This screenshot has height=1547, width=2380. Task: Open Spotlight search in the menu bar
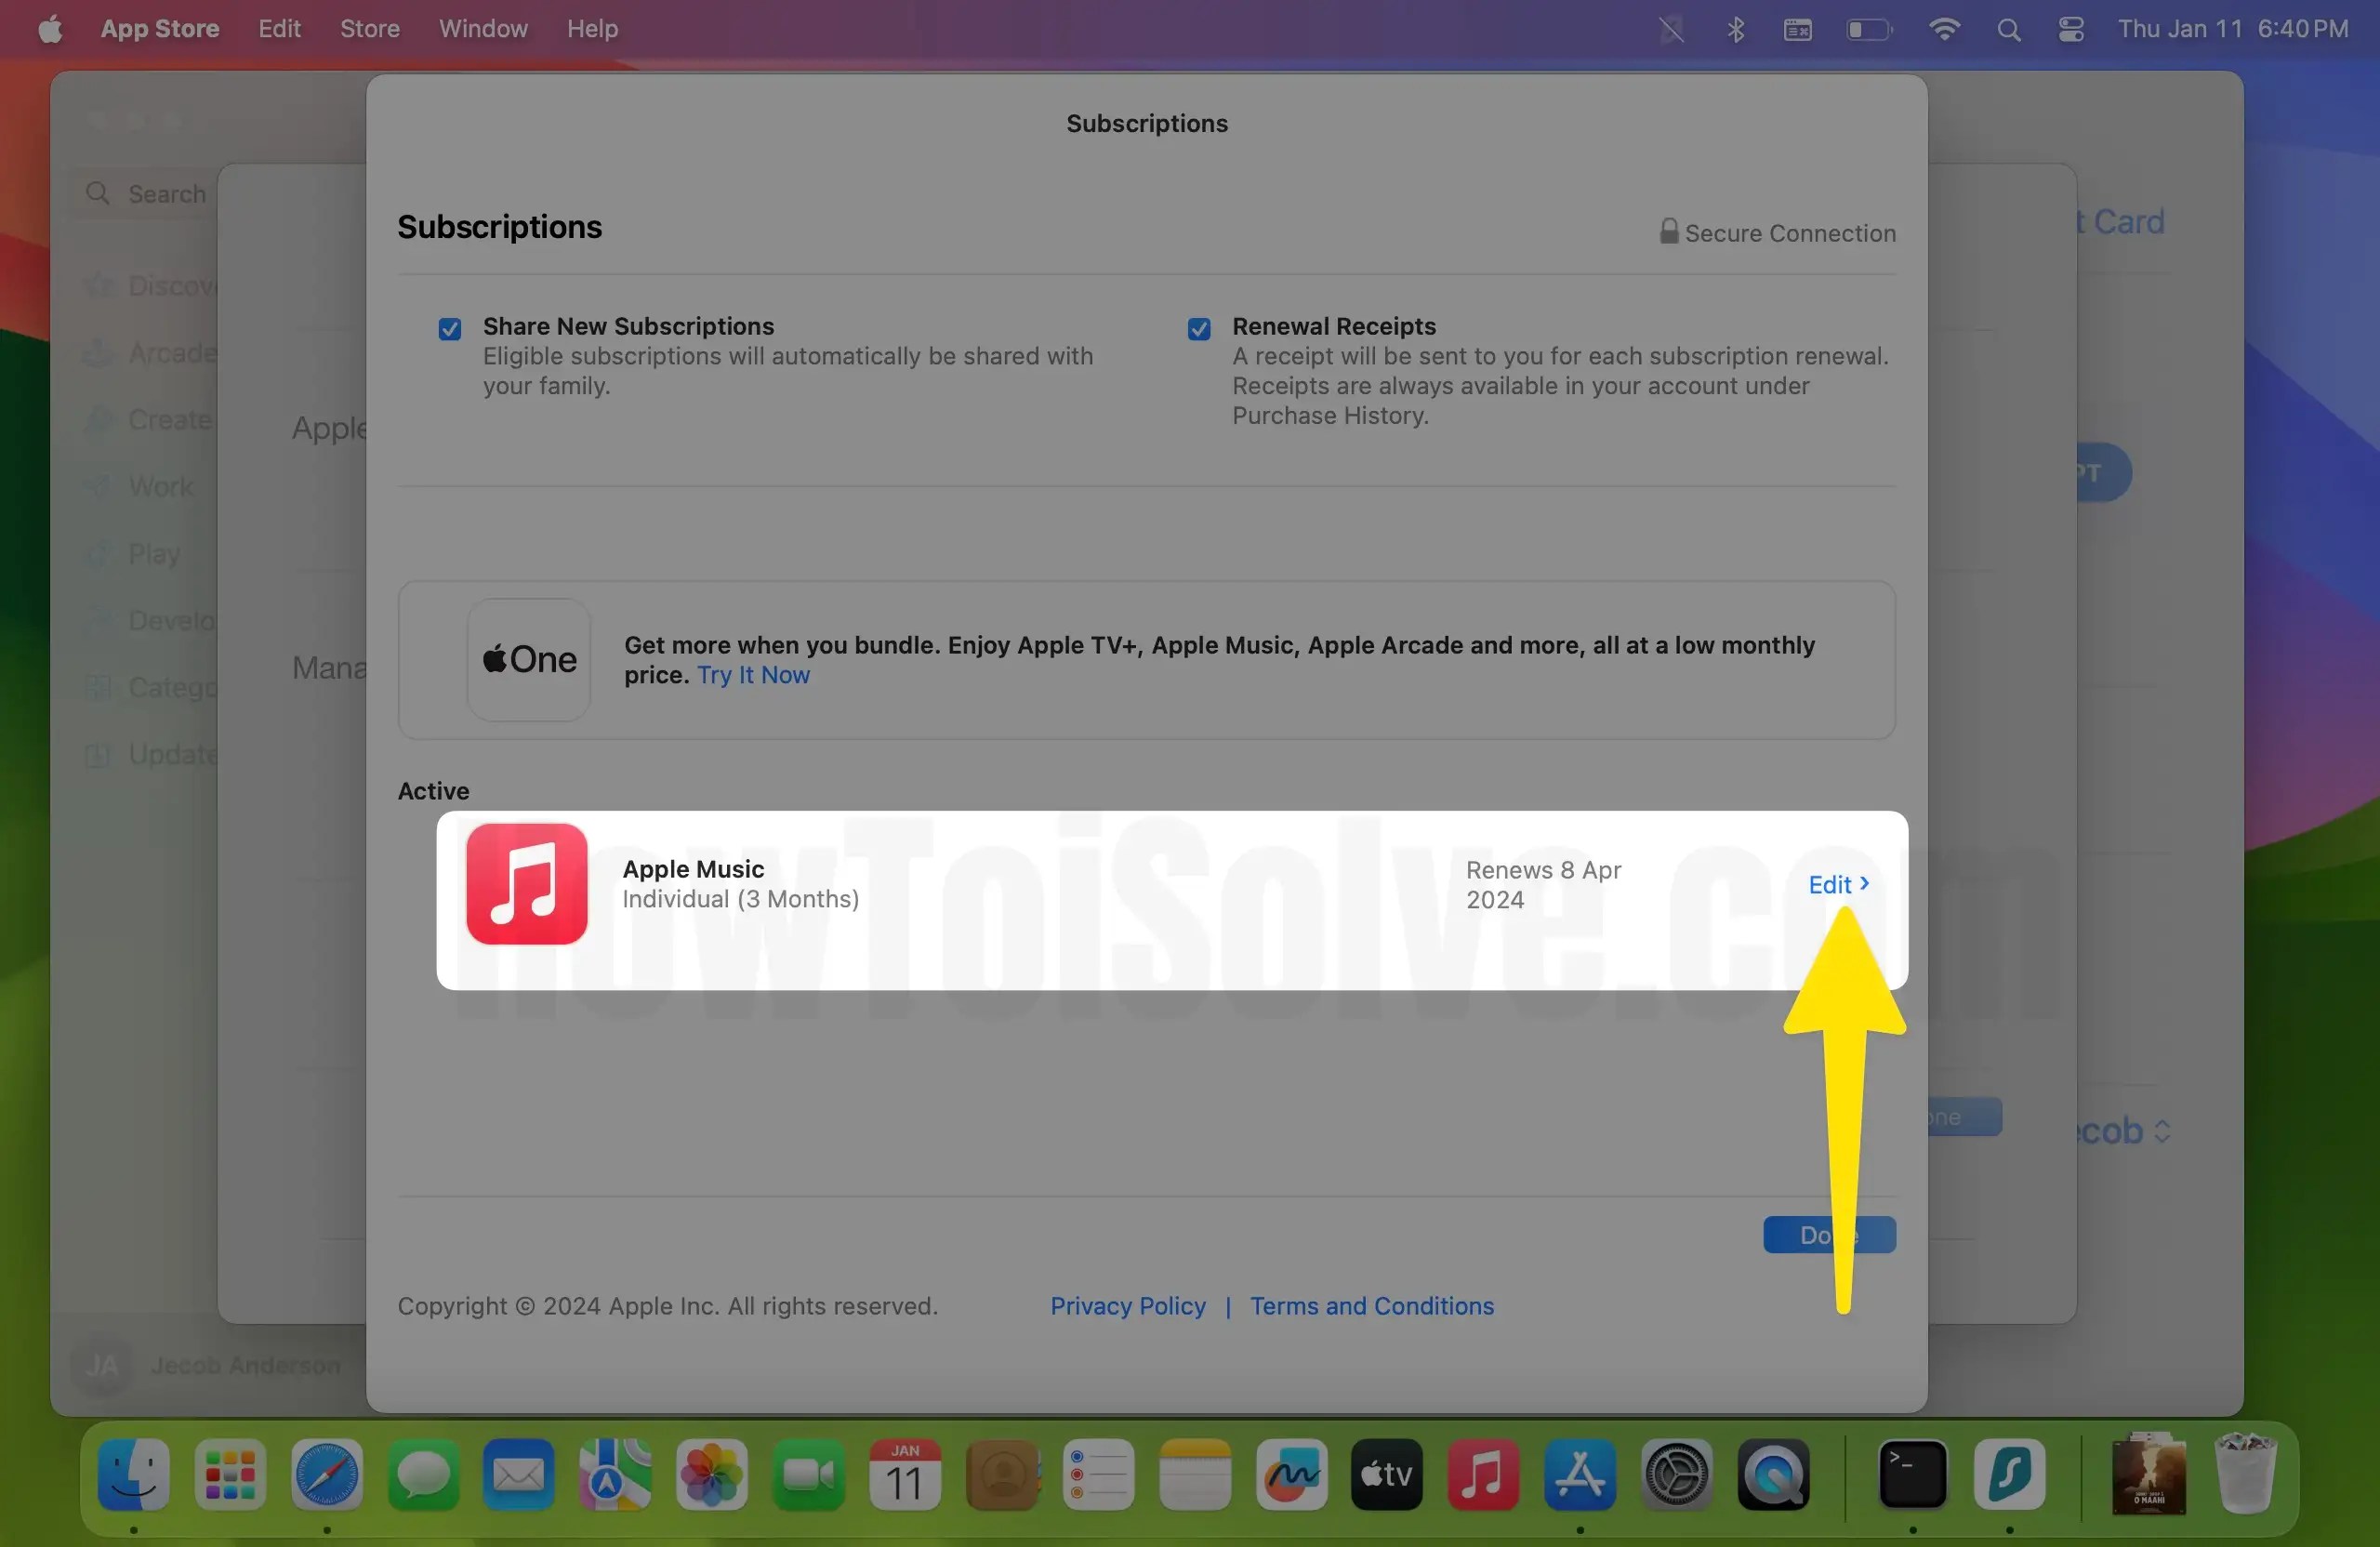point(2009,29)
